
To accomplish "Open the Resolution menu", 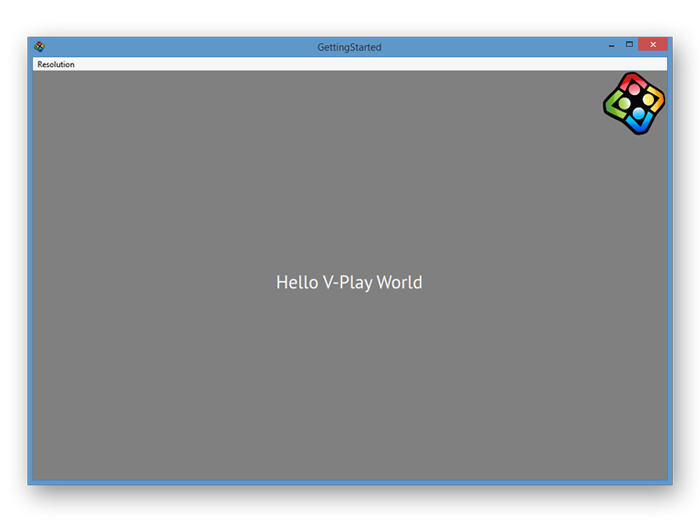I will coord(56,64).
